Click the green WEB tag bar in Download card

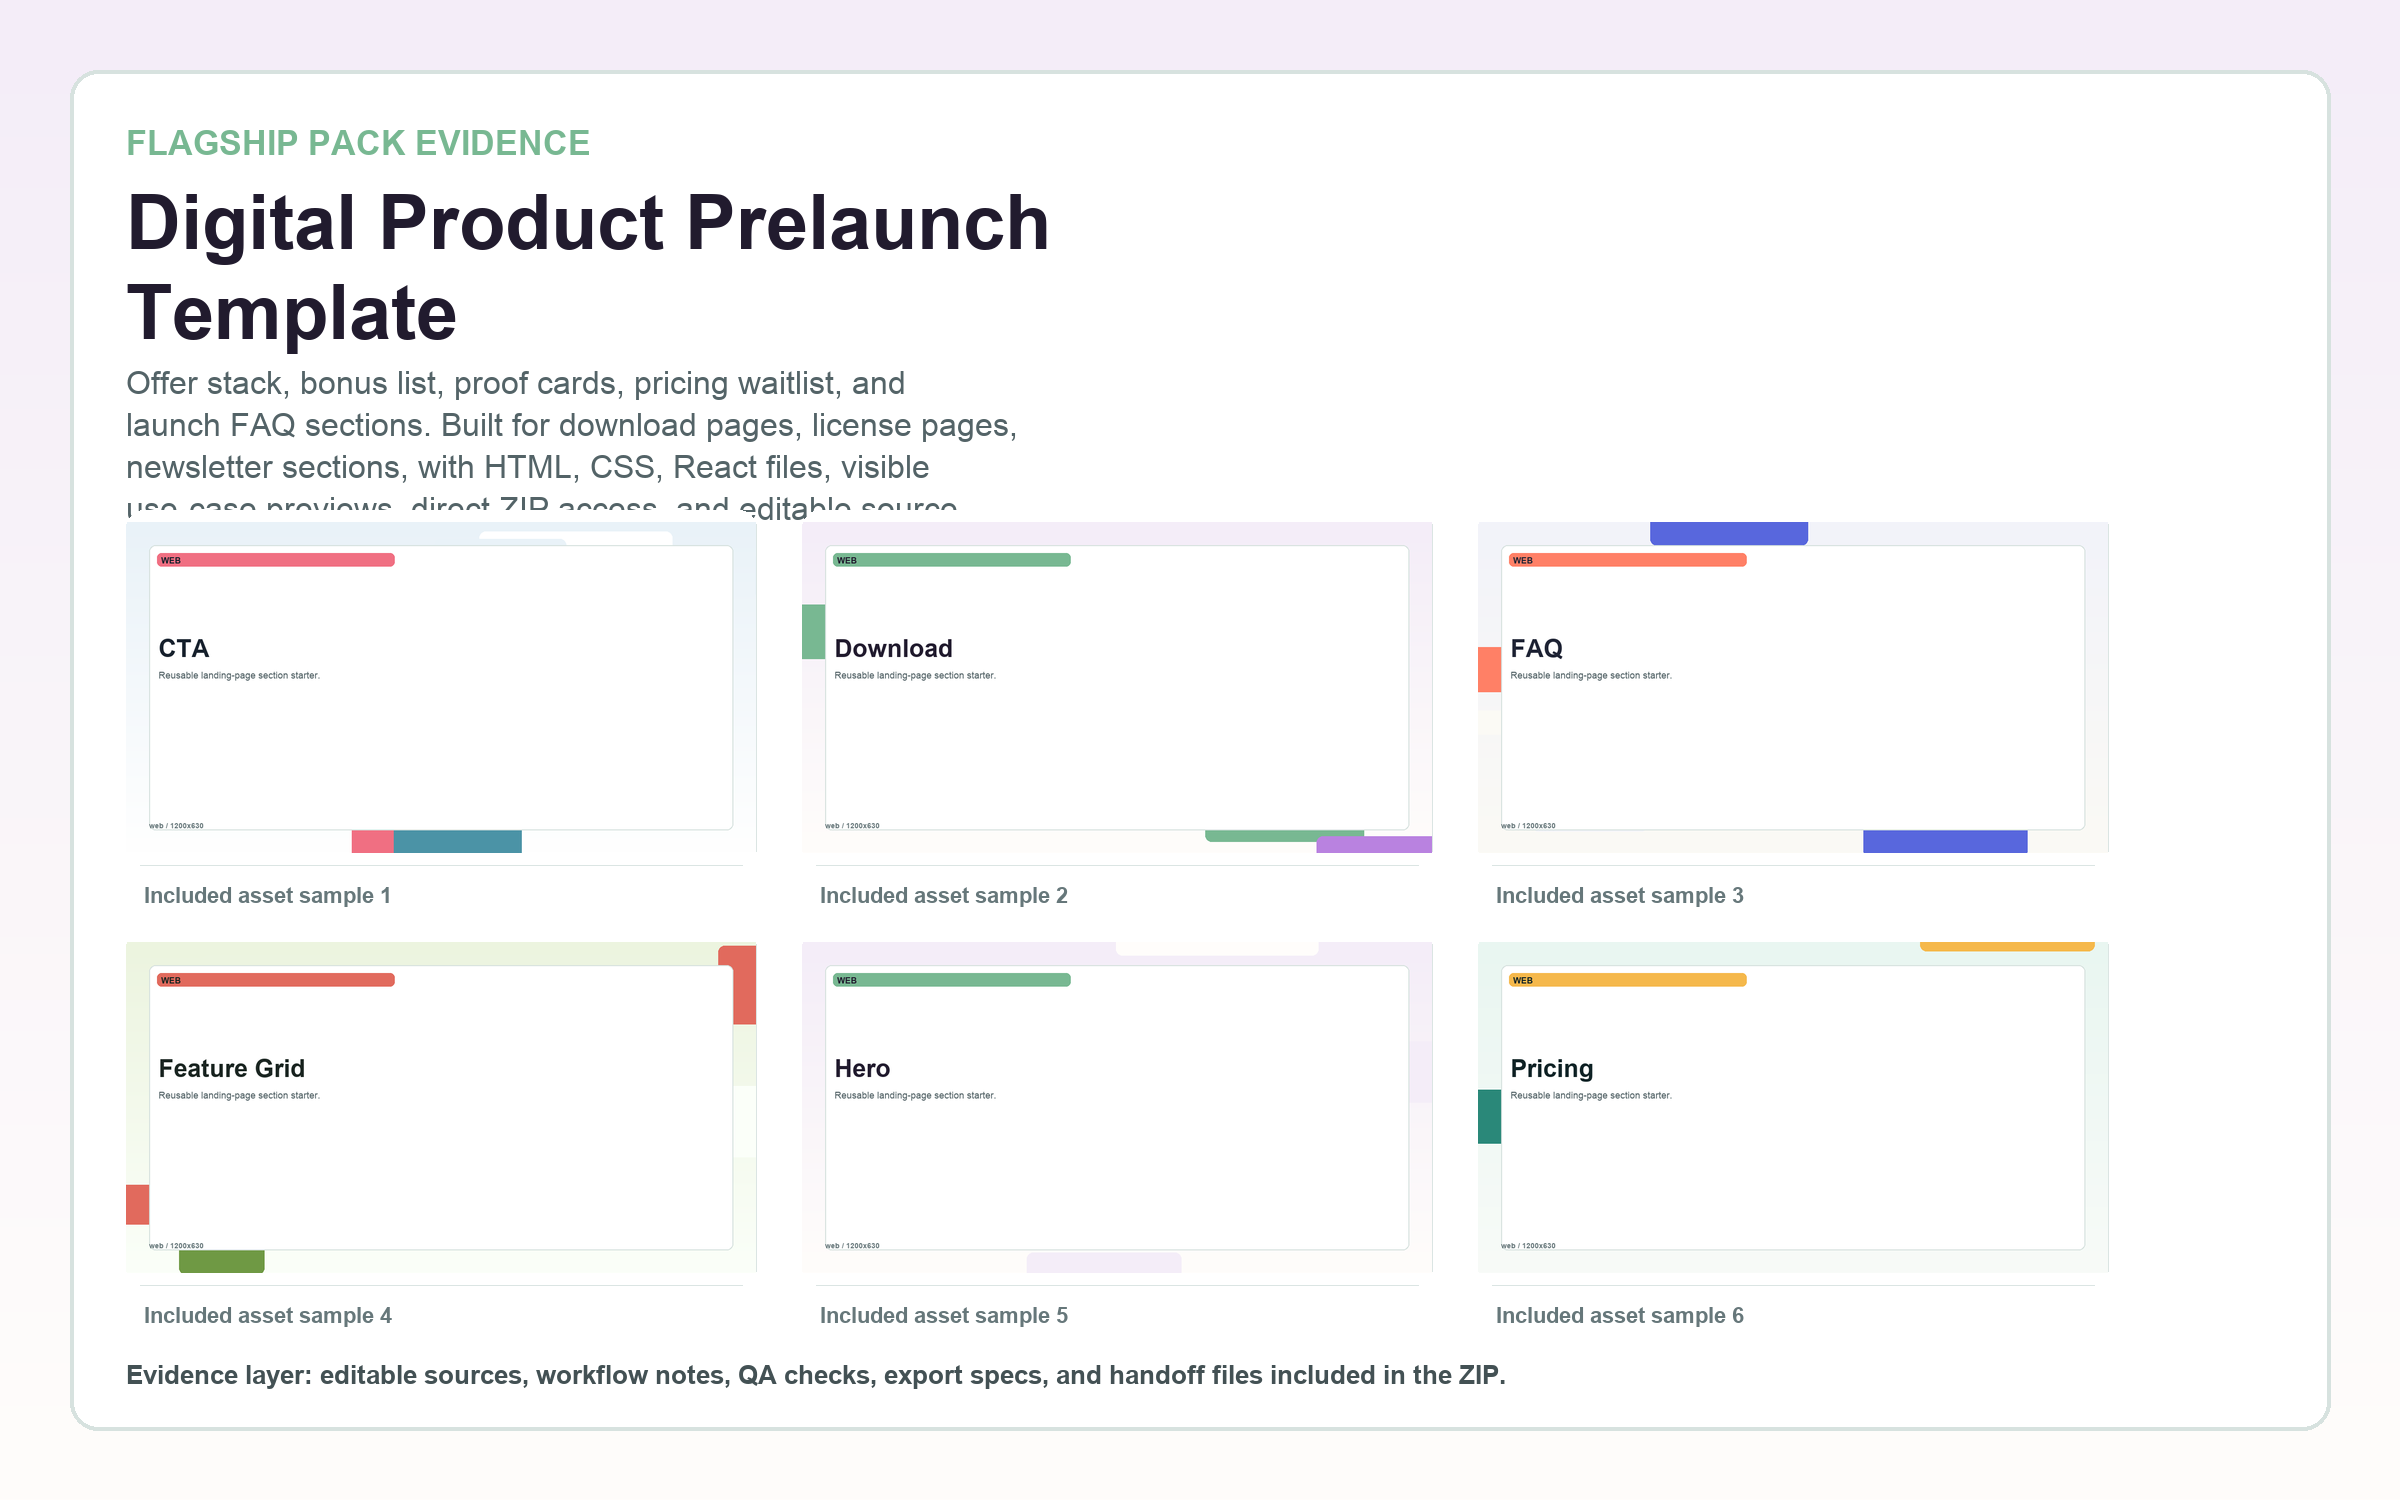tap(952, 560)
